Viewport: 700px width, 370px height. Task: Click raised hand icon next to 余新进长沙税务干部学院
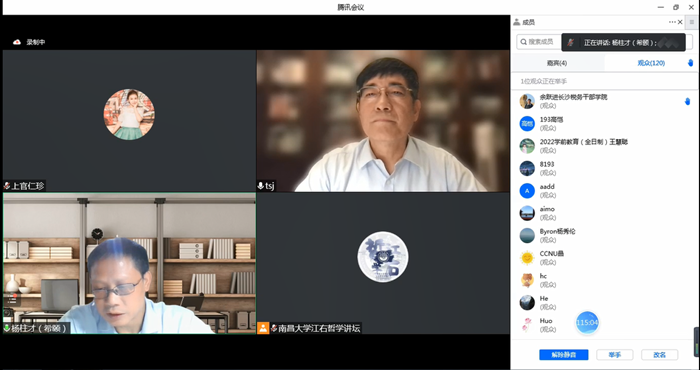(x=688, y=101)
